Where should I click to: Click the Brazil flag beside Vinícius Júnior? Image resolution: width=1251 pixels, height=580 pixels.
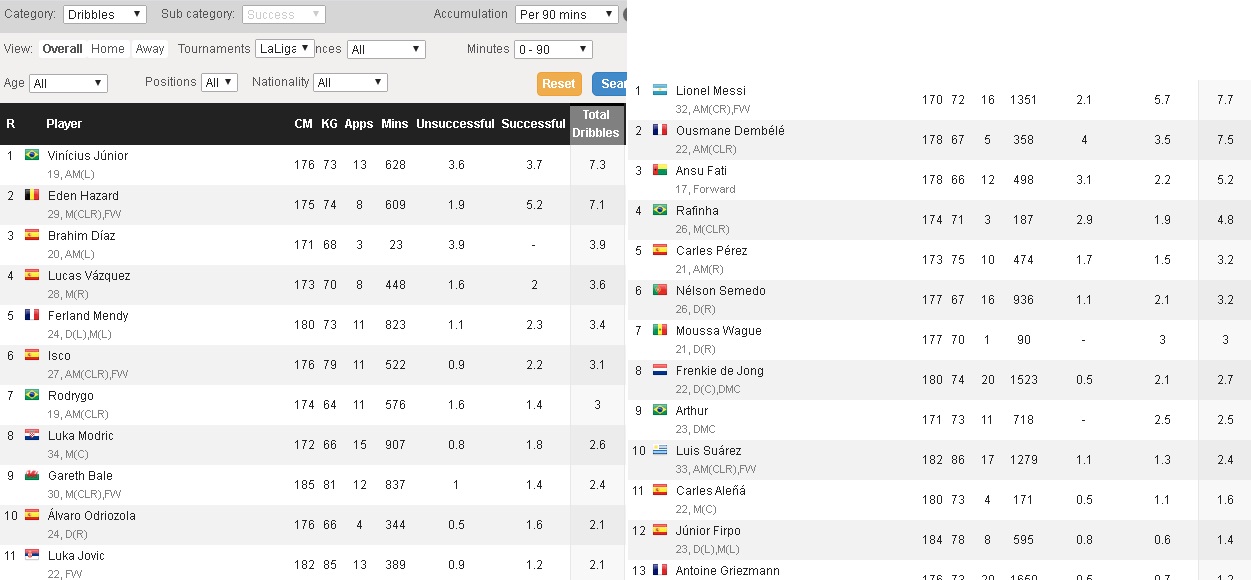[x=32, y=155]
